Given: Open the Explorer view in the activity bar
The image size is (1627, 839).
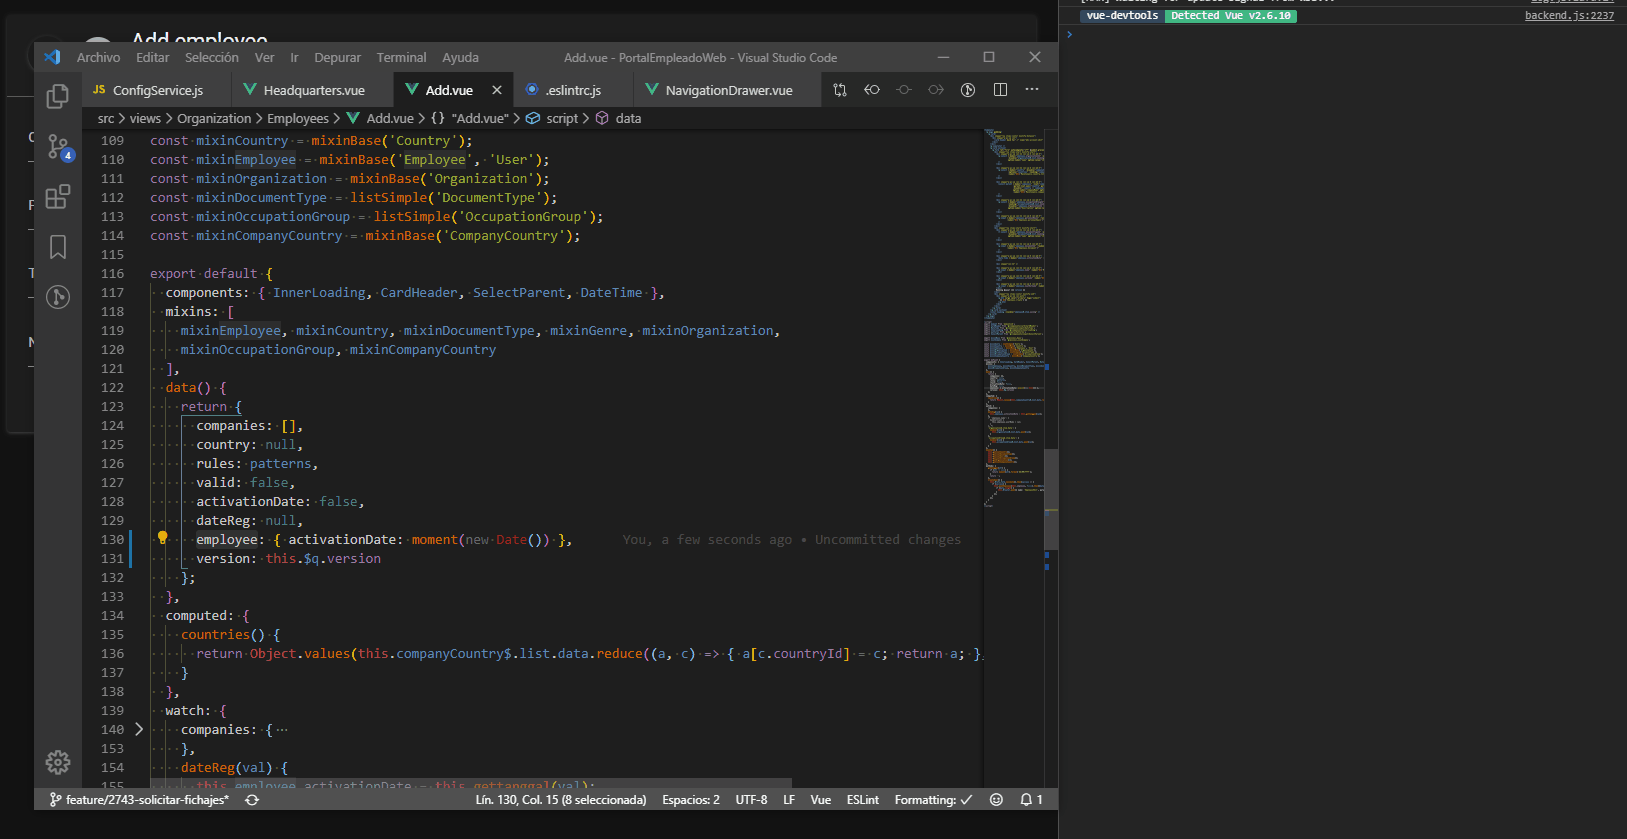Looking at the screenshot, I should tap(58, 96).
